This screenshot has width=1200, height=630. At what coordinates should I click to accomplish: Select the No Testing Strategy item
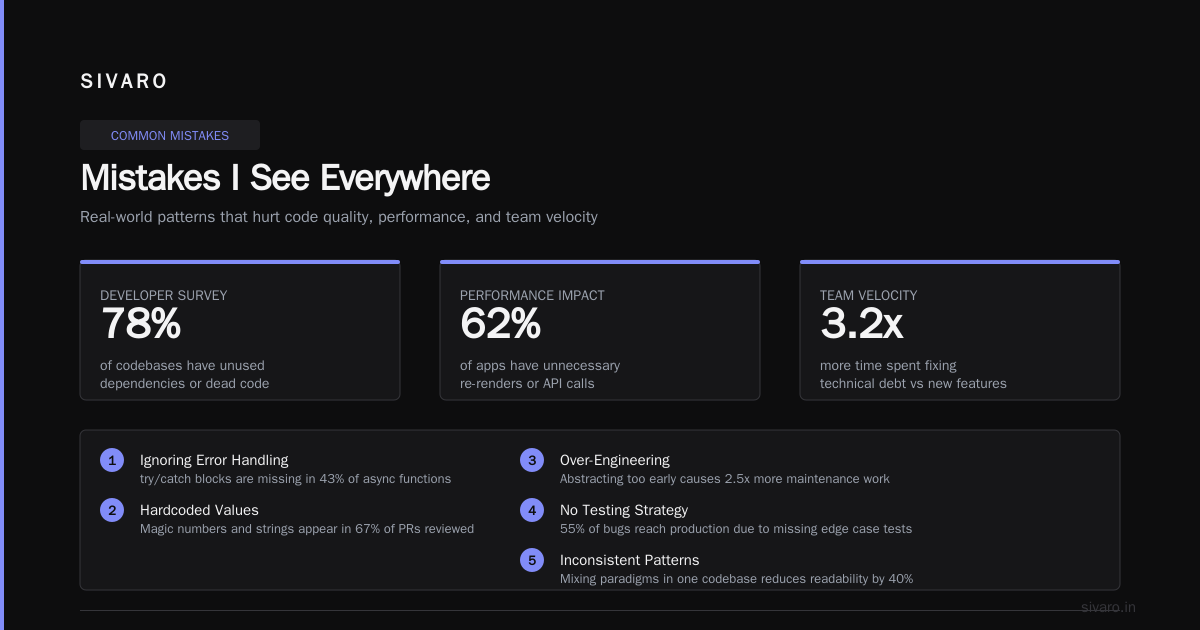[716, 519]
